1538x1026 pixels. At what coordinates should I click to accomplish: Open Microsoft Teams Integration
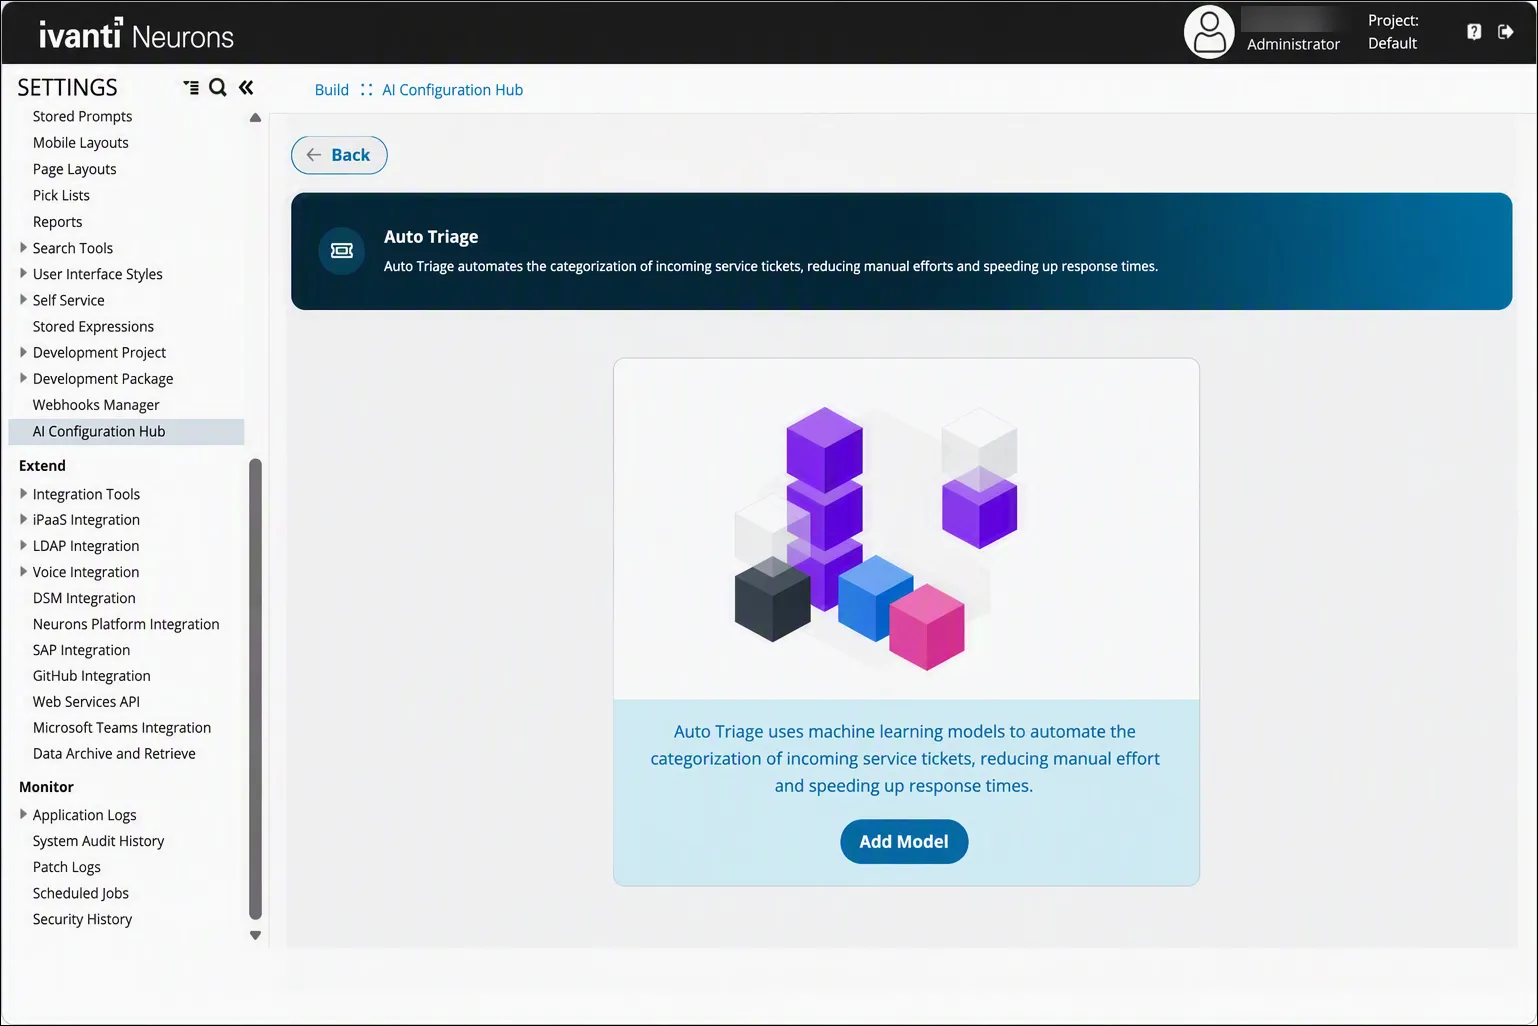point(122,728)
